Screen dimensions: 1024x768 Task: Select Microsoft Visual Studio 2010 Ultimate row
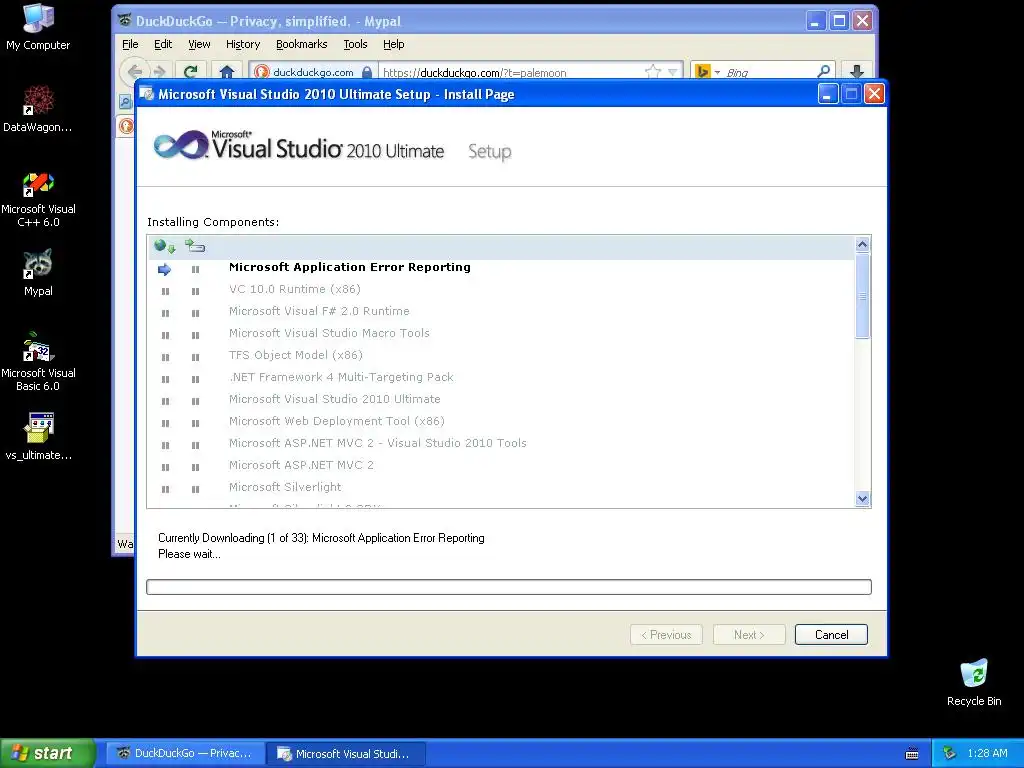pyautogui.click(x=501, y=399)
